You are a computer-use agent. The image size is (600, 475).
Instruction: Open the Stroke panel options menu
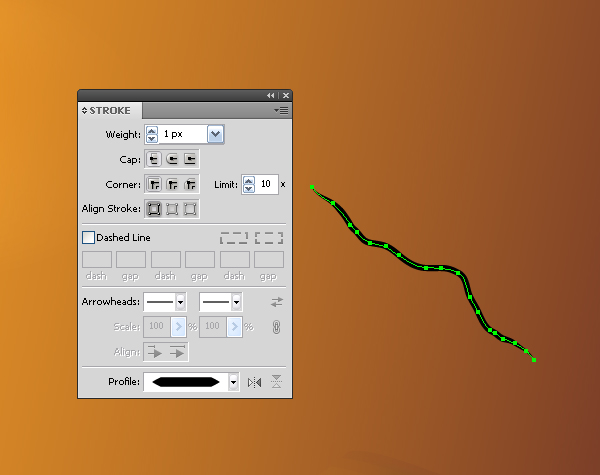[x=282, y=111]
